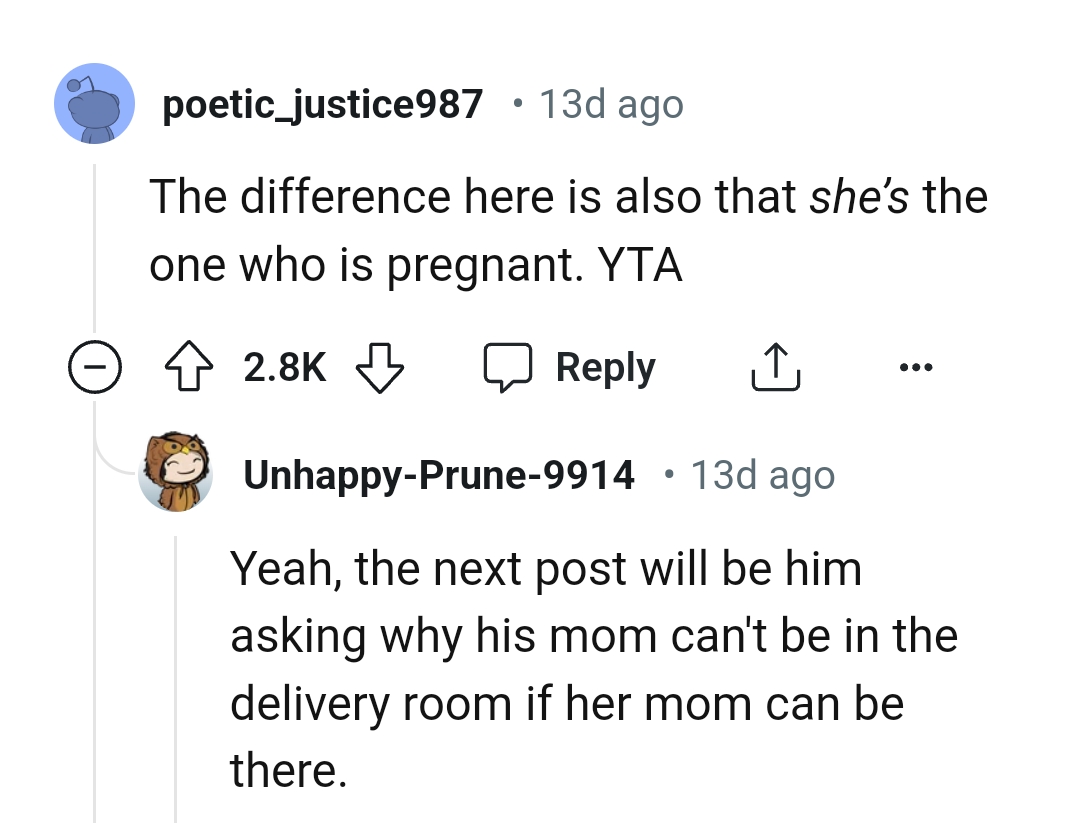
Task: Click the 13d ago timestamp on the reply
Action: coord(762,474)
